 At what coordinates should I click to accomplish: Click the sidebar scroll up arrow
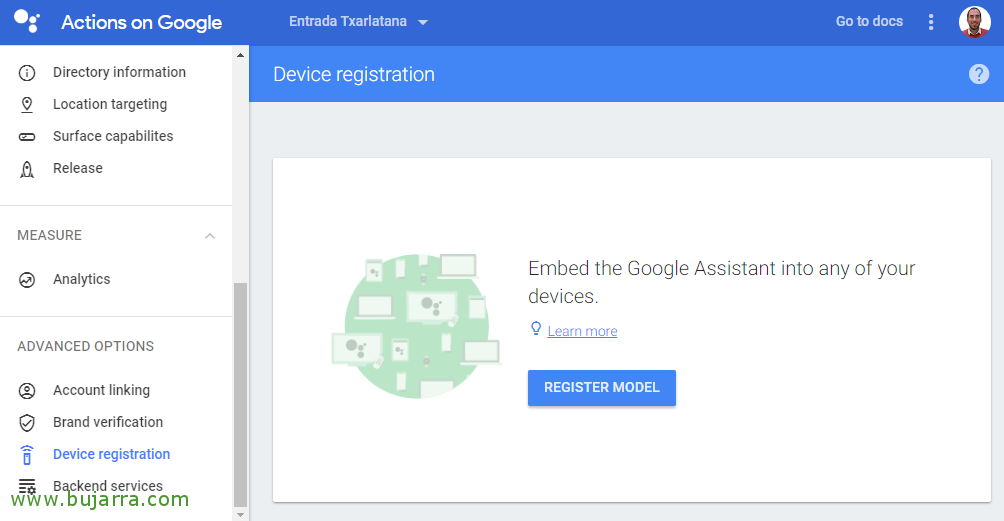click(241, 55)
